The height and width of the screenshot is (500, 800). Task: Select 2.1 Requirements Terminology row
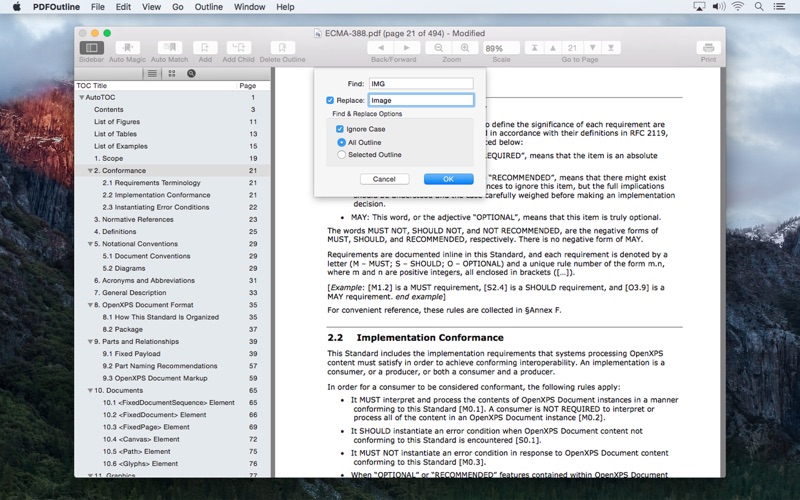point(172,183)
